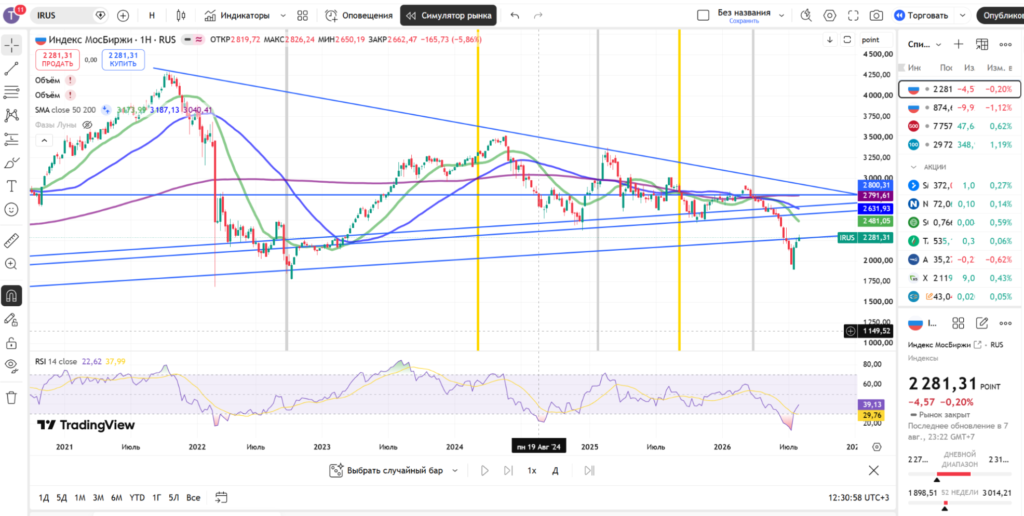The image size is (1024, 516).
Task: Toggle stay-in-drawing-mode pencil lock
Action: 12,319
